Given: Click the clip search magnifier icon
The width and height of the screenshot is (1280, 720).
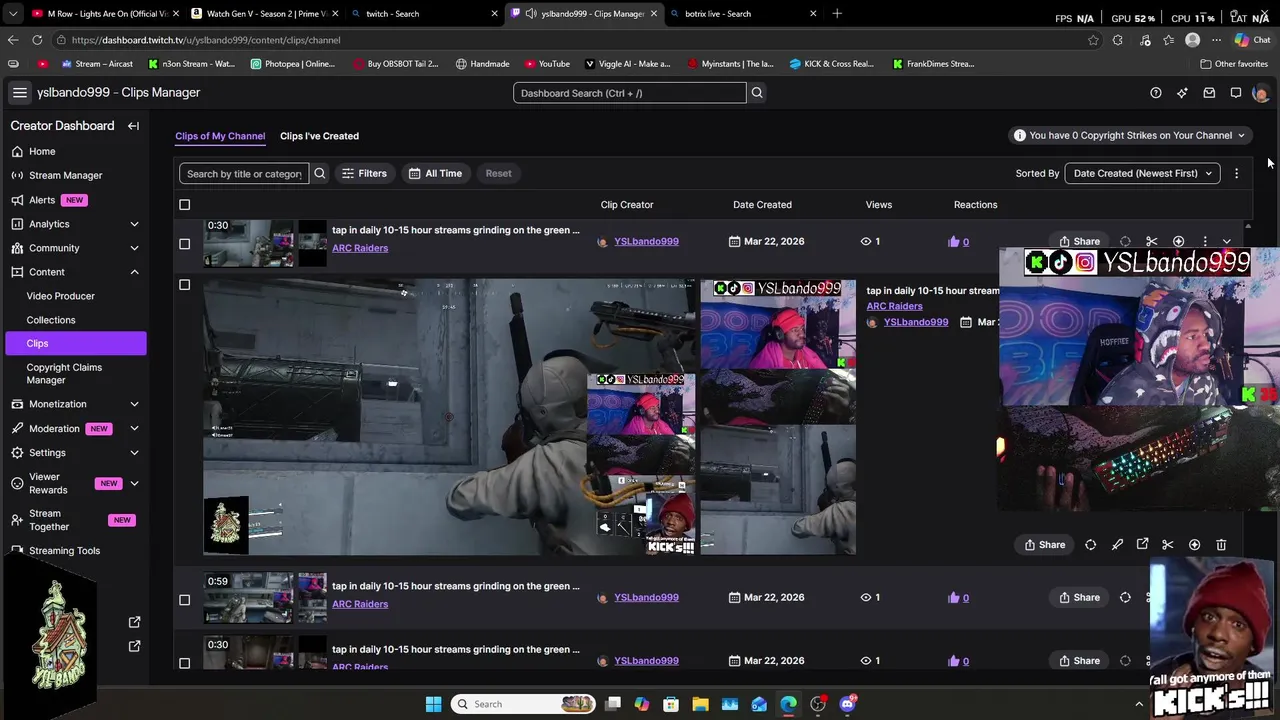Looking at the screenshot, I should click(320, 173).
